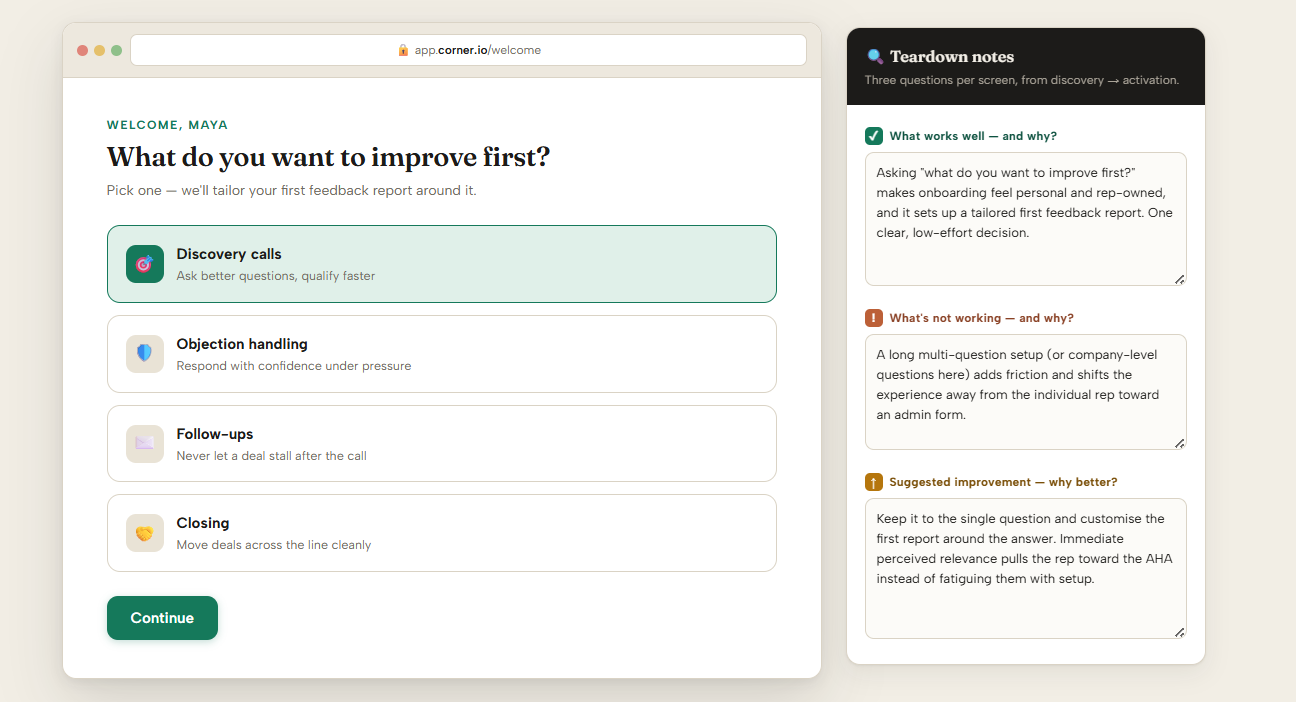Pick the Follow-ups option card
This screenshot has height=702, width=1296.
[441, 443]
